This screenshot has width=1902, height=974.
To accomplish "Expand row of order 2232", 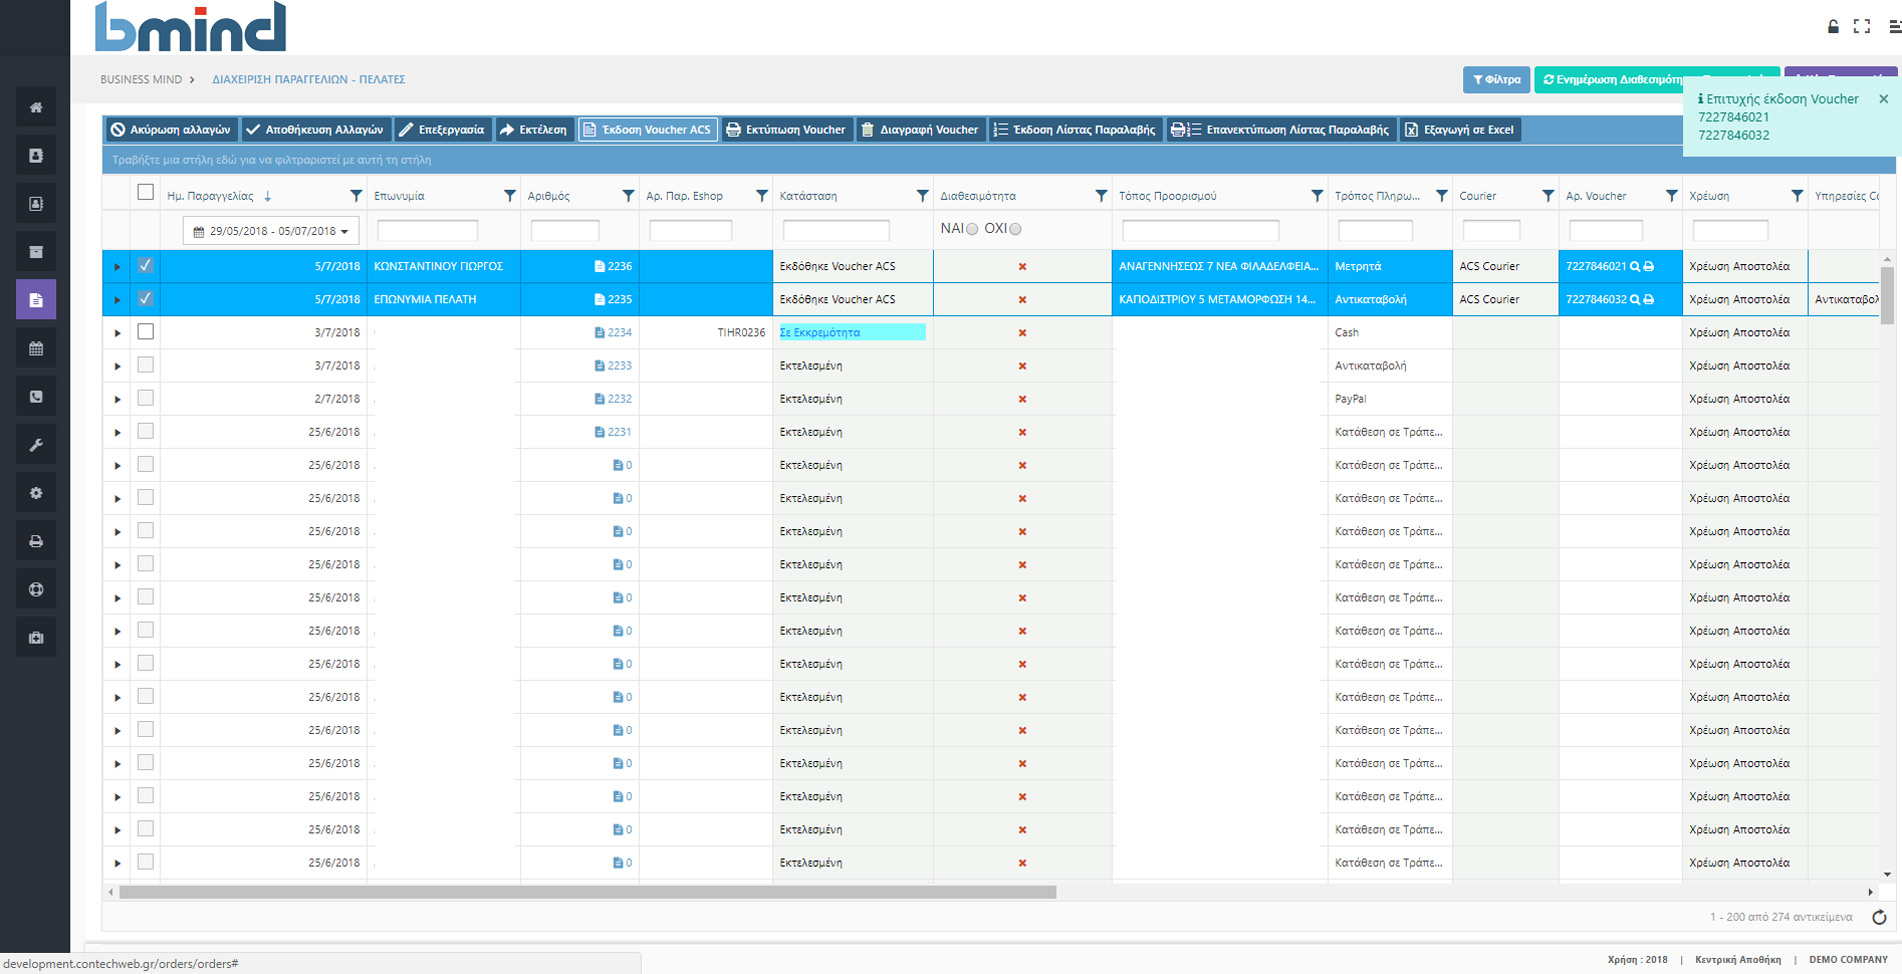I will pos(117,399).
